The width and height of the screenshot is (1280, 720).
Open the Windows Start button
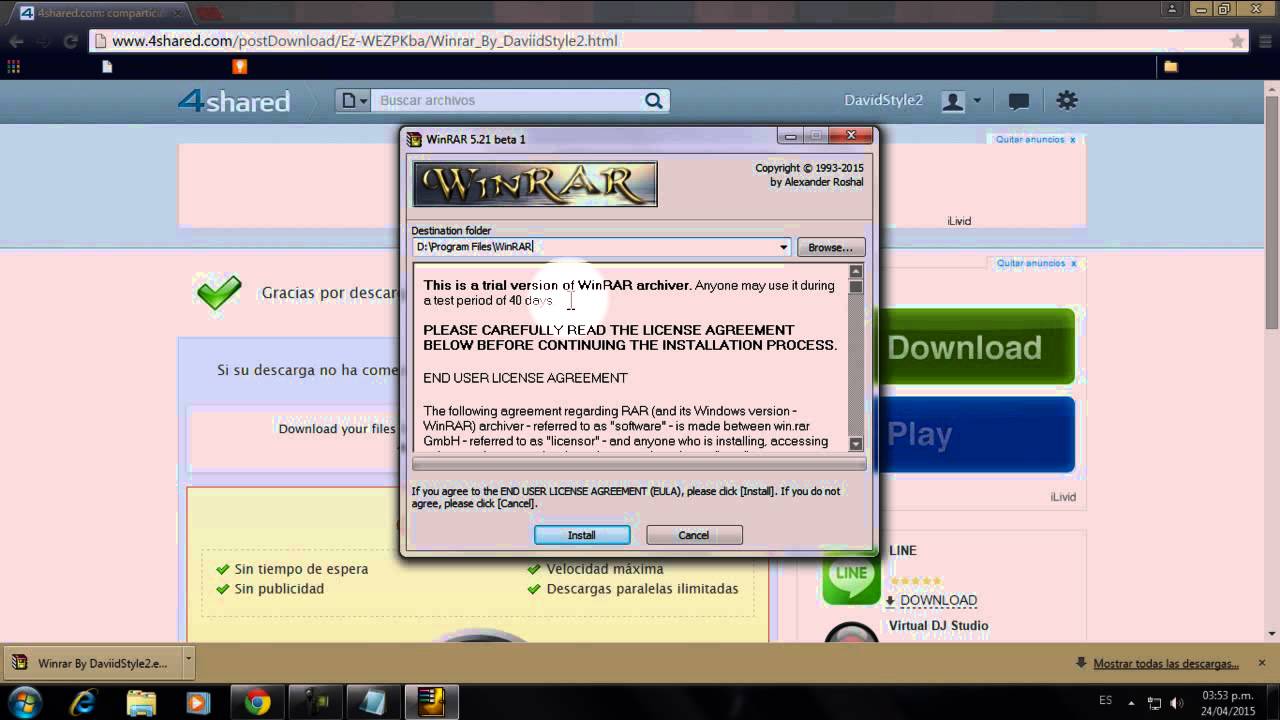24,702
